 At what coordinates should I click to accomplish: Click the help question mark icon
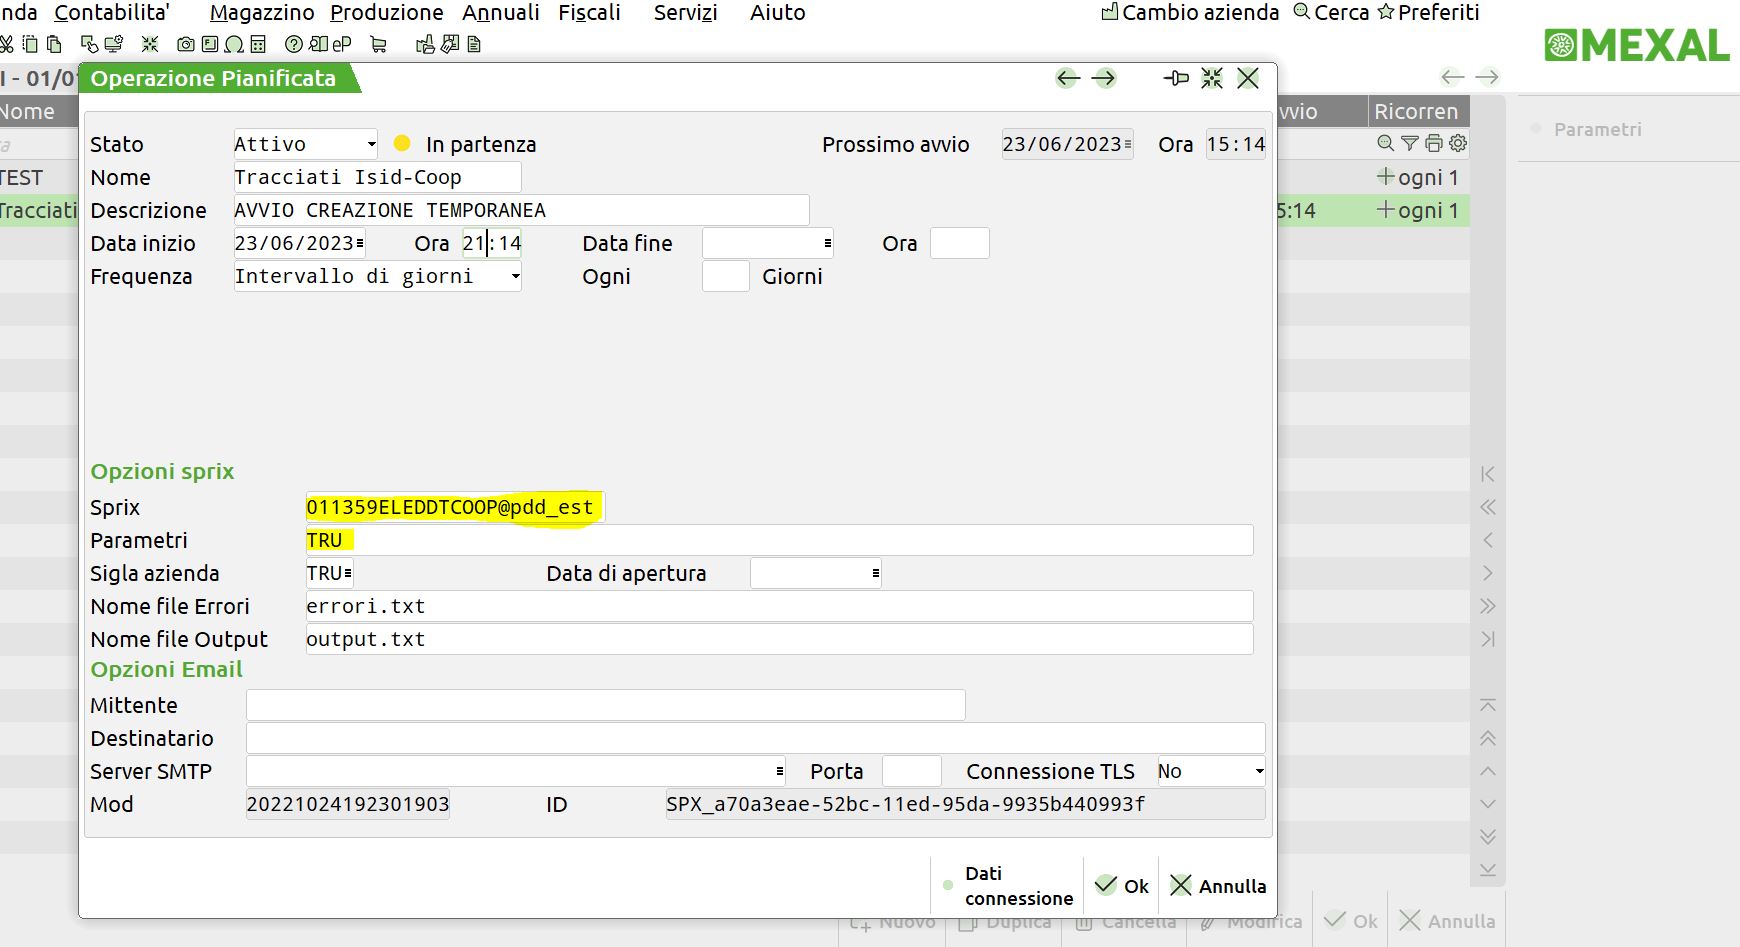tap(293, 44)
